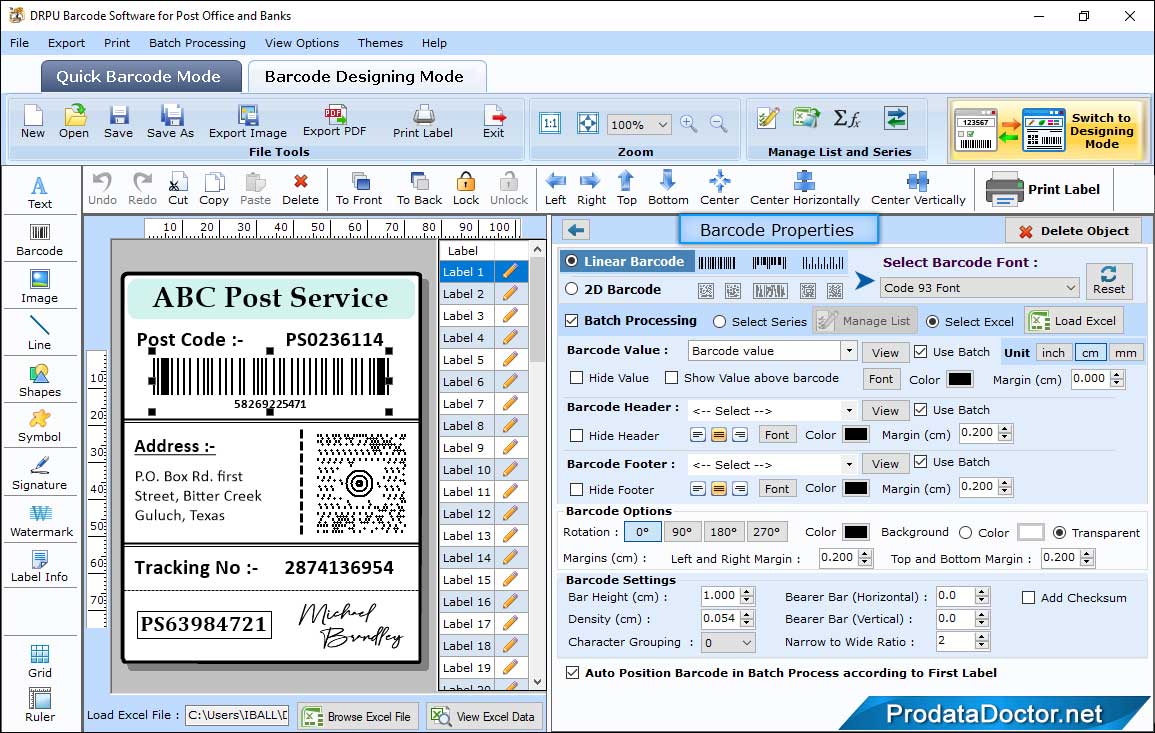Expand the Barcode Footer dropdown
This screenshot has height=733, width=1155.
(x=849, y=464)
